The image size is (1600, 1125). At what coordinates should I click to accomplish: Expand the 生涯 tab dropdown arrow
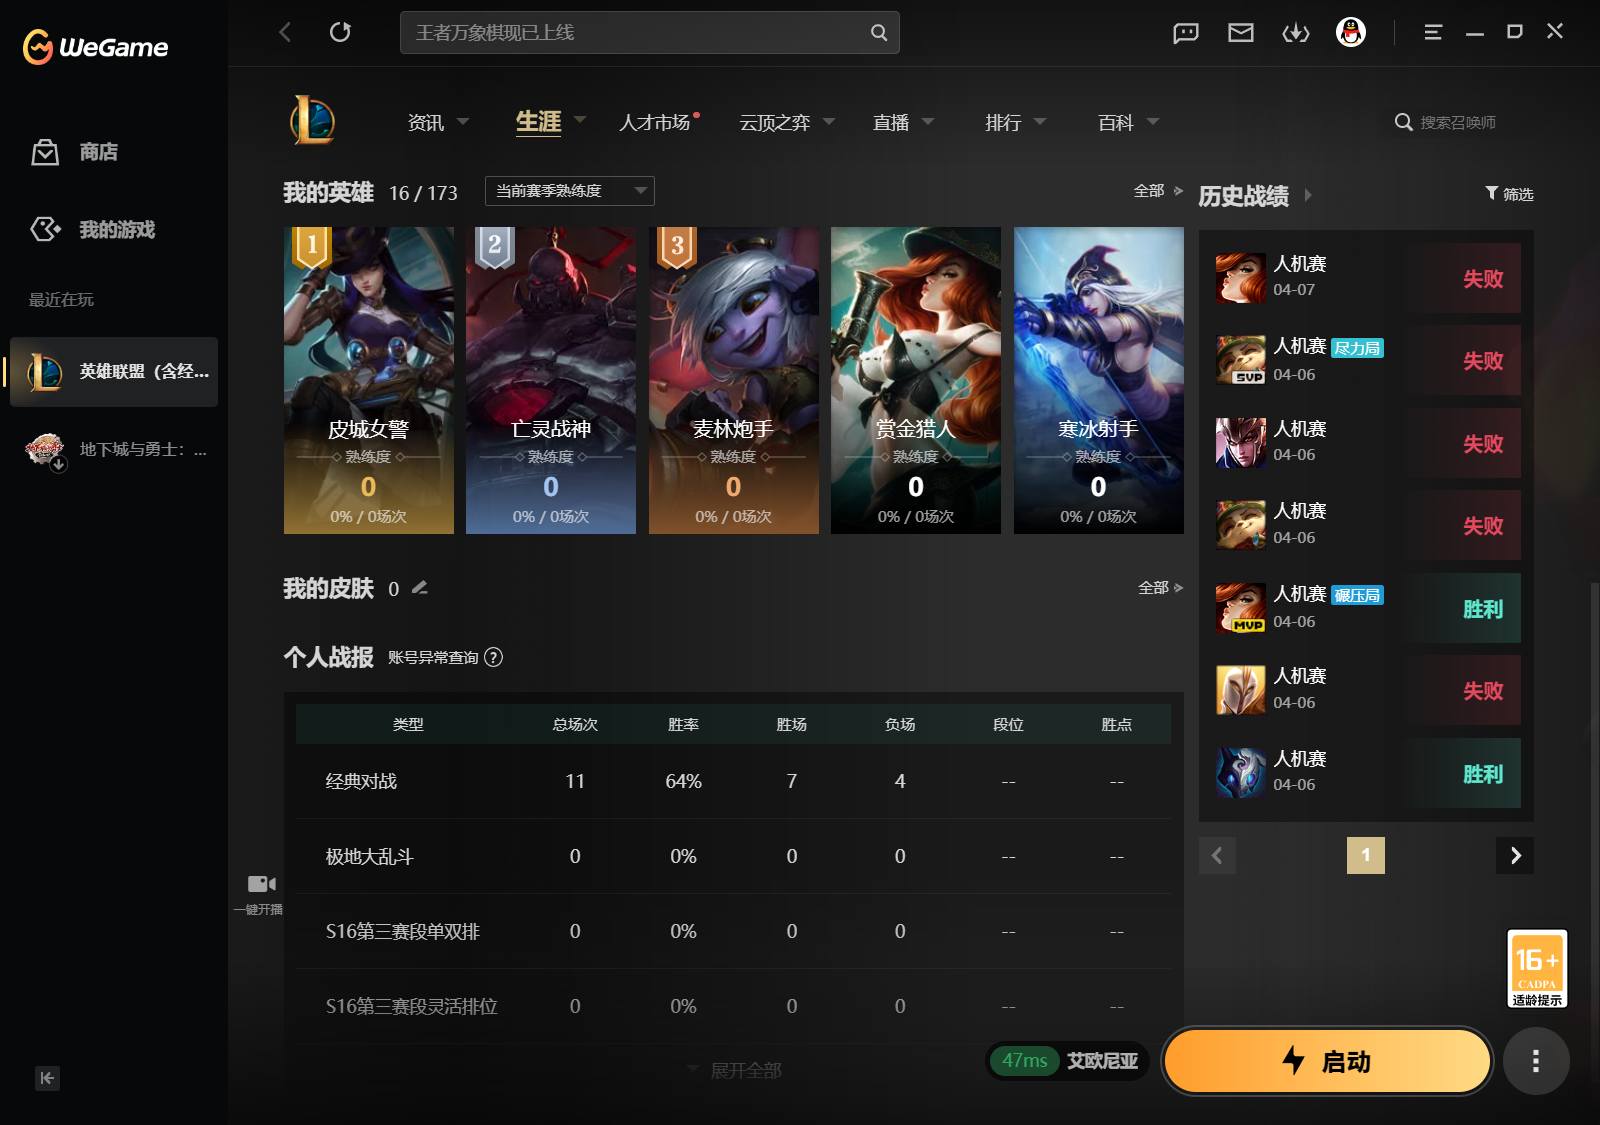pos(580,120)
